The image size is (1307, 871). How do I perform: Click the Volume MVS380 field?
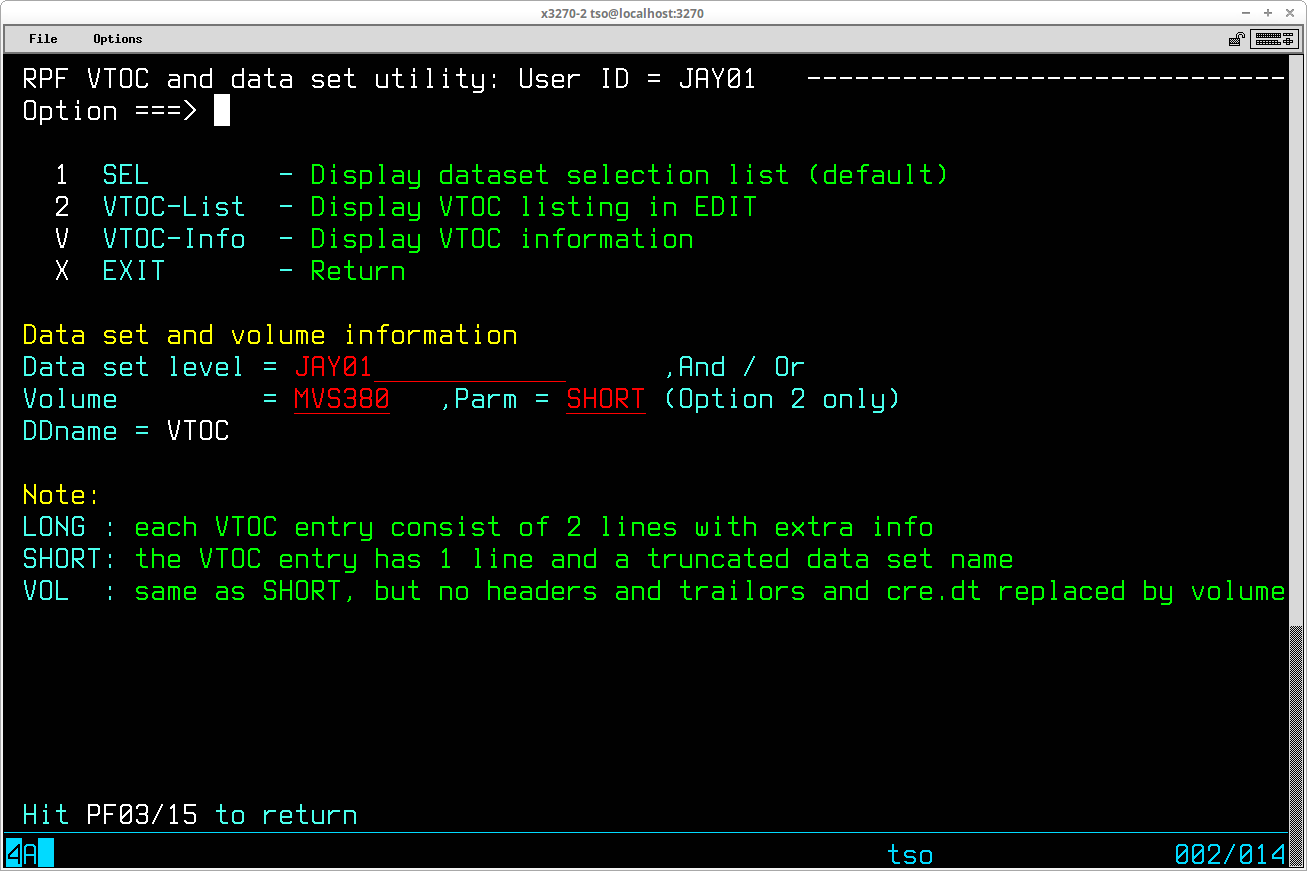[x=342, y=399]
